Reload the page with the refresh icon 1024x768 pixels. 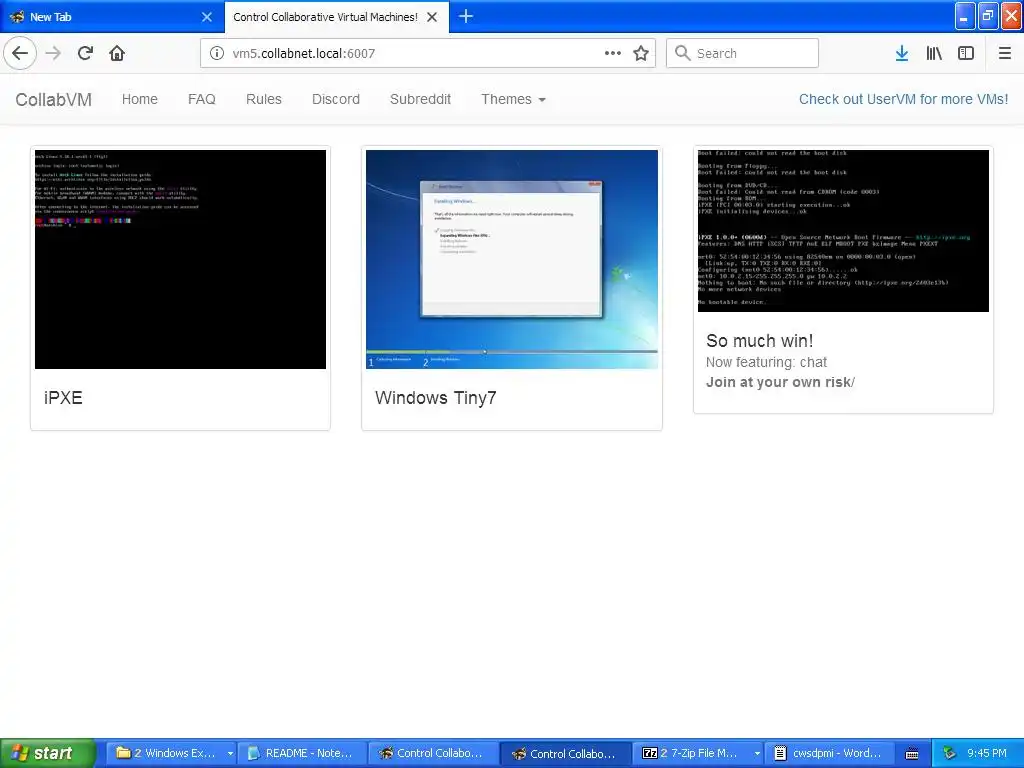coord(86,53)
